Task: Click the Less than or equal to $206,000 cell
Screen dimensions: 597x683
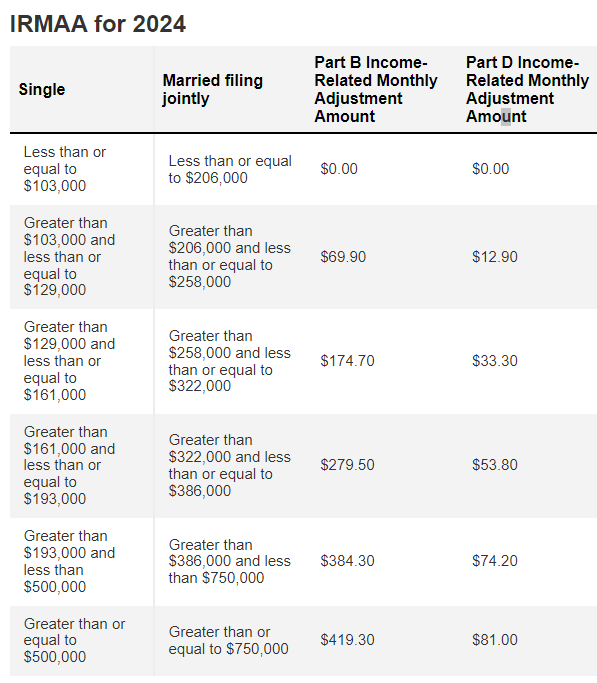Action: [230, 169]
